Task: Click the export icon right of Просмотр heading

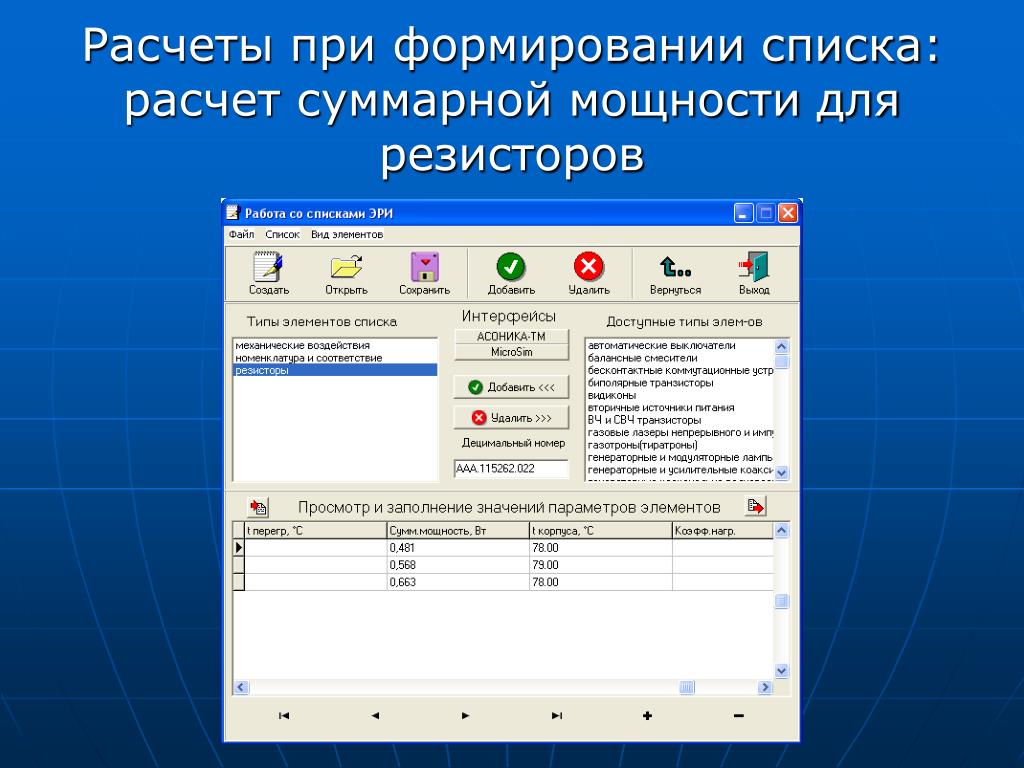Action: click(756, 506)
